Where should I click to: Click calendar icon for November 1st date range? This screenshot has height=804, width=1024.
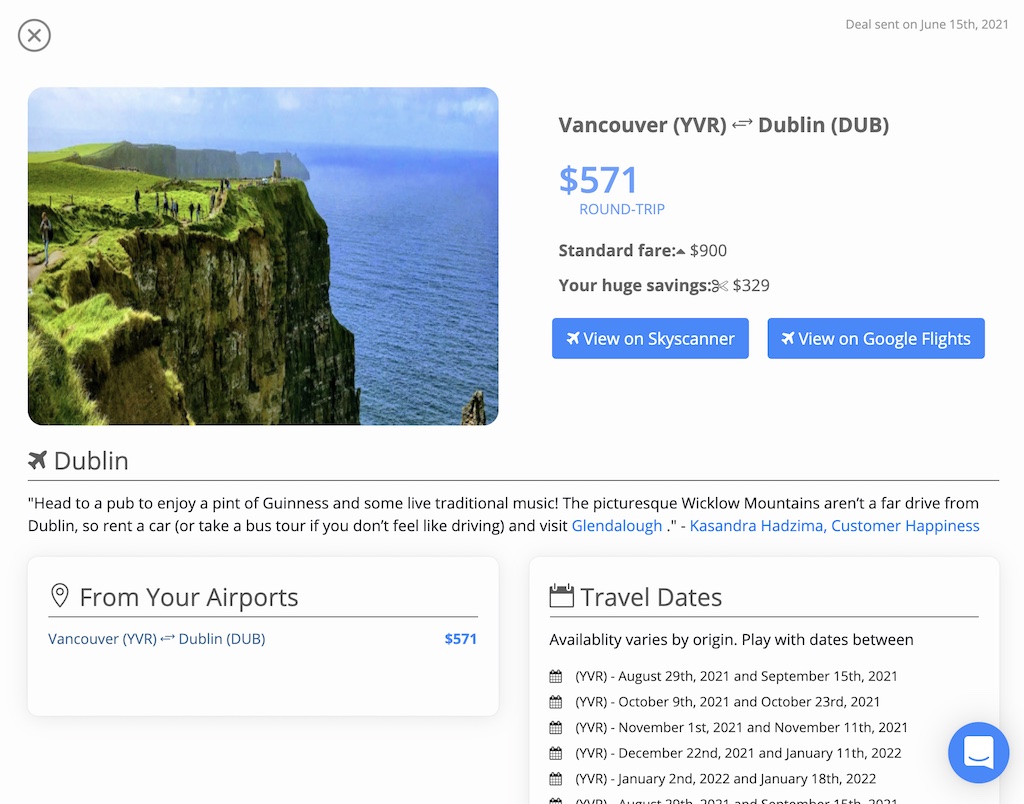pos(556,728)
